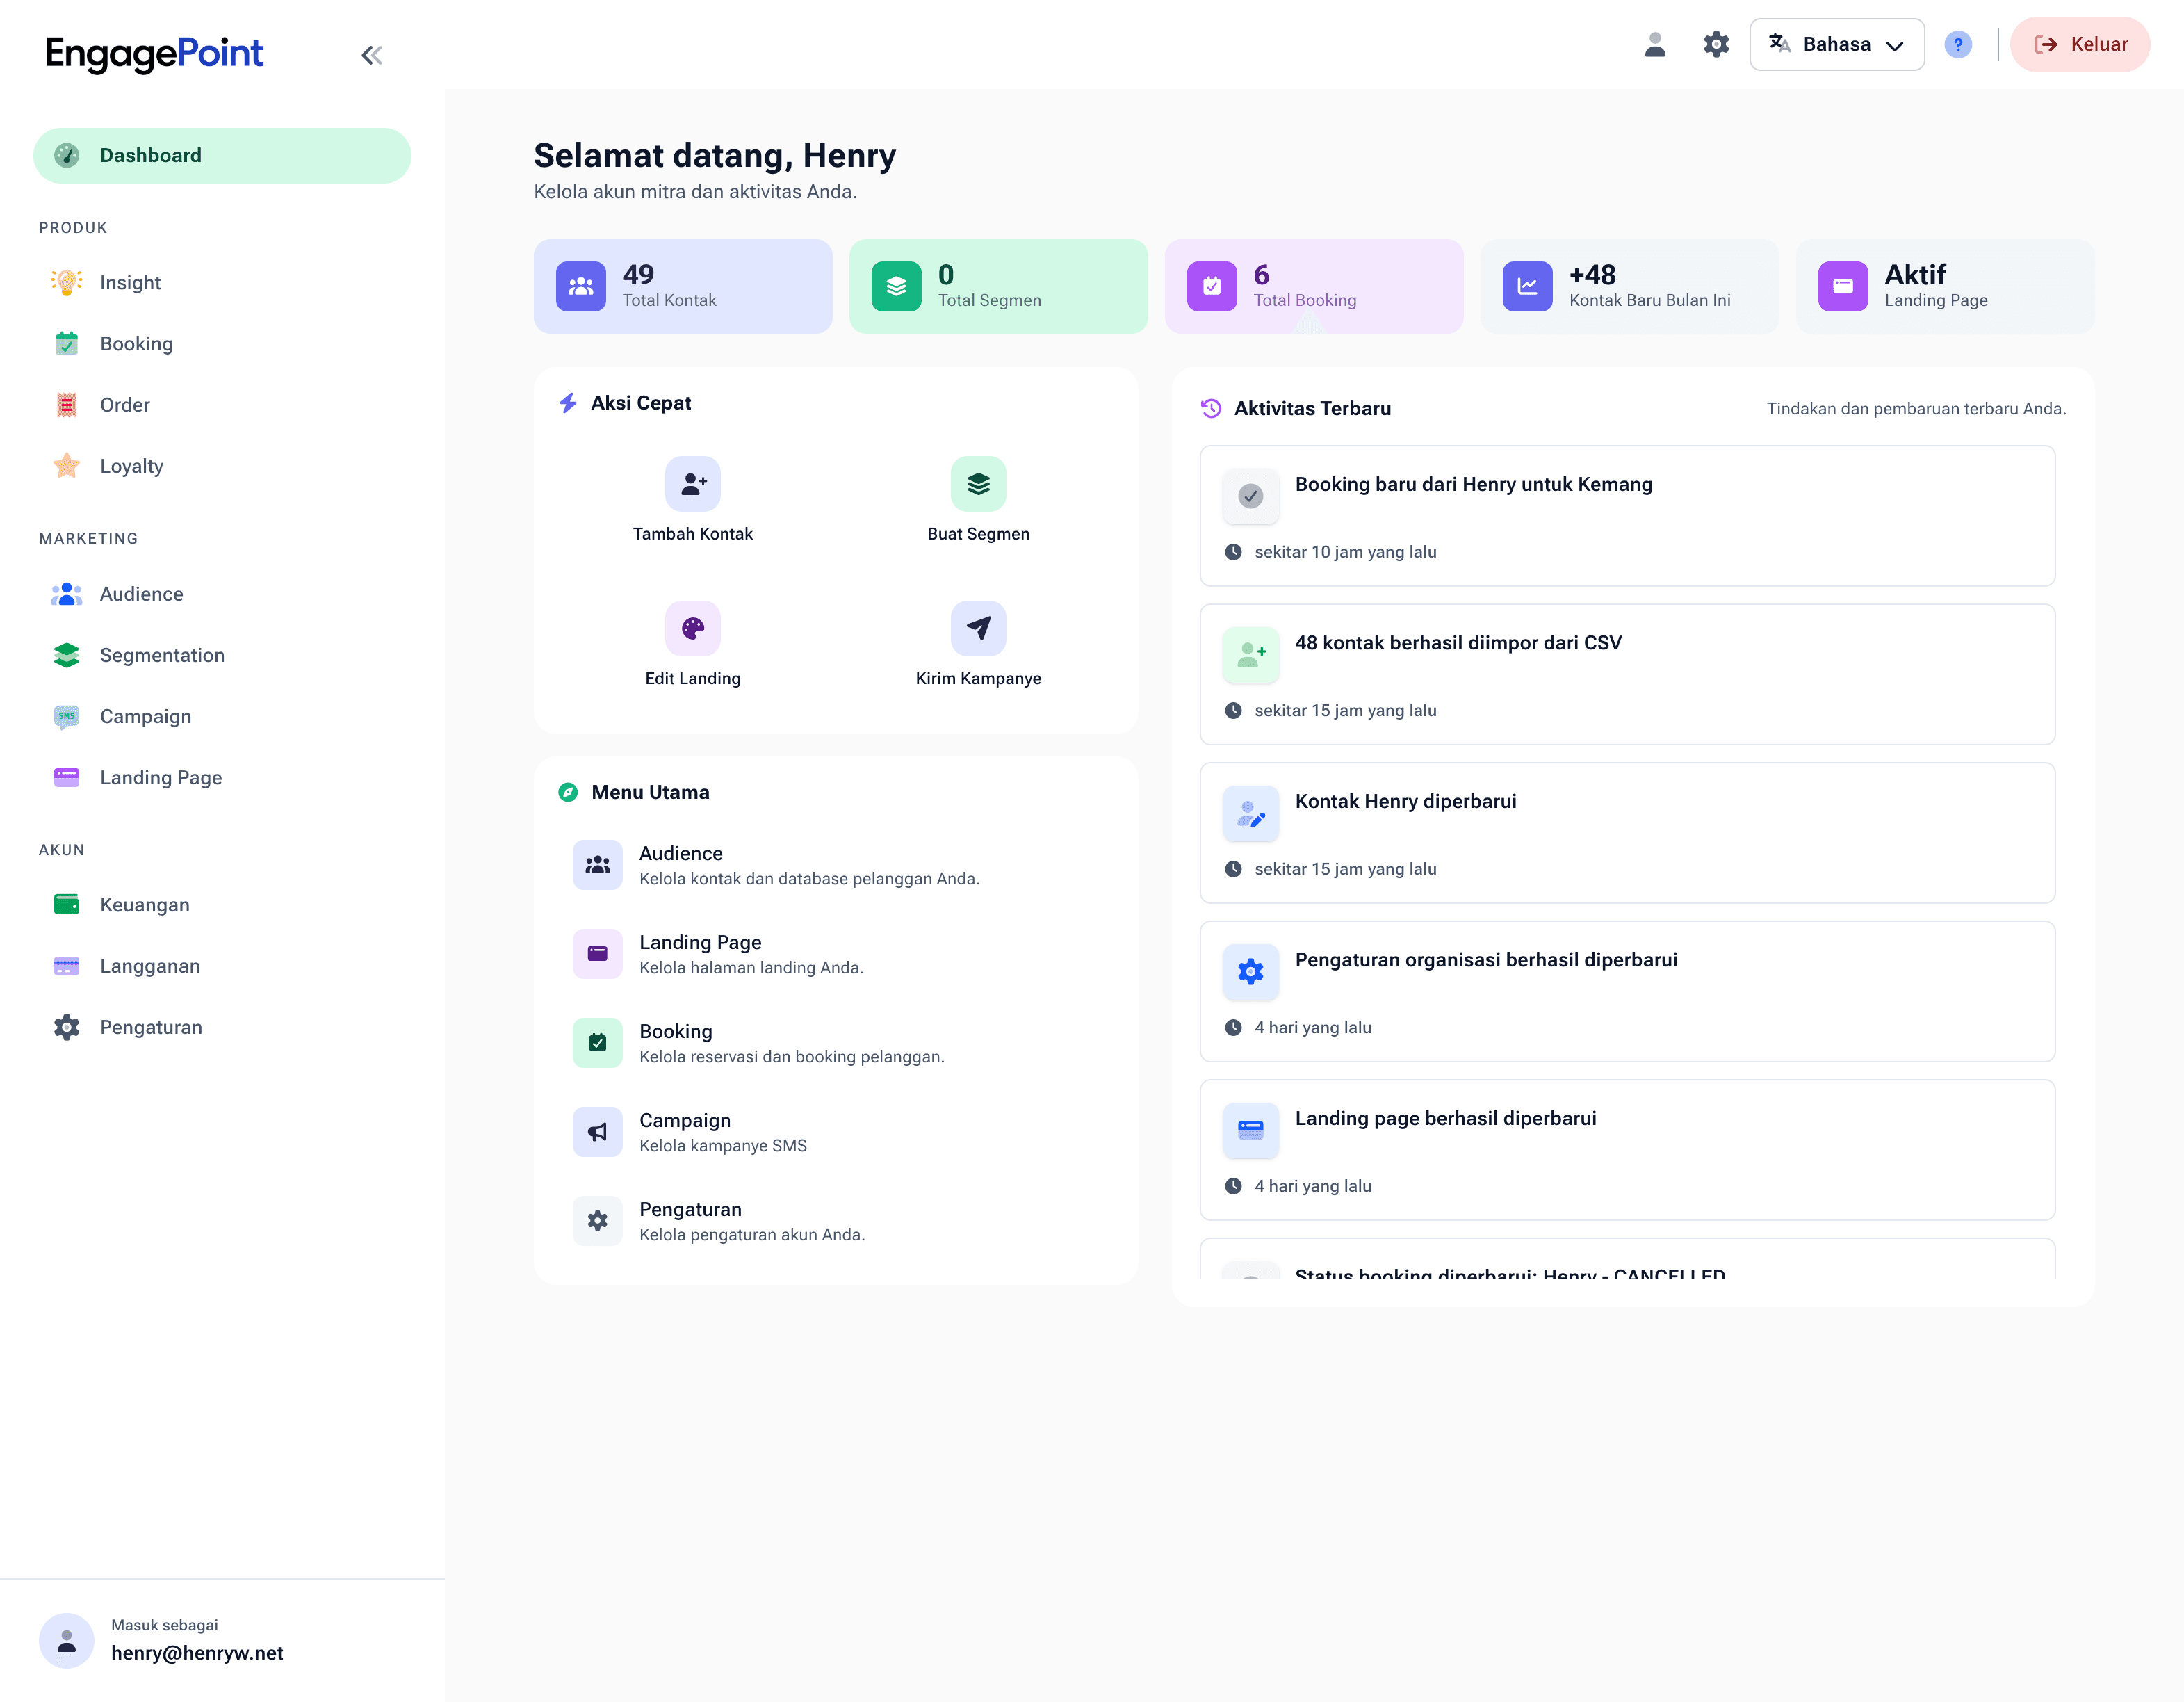Image resolution: width=2184 pixels, height=1702 pixels.
Task: Open the Landing Page status card showing Aktif
Action: coord(1944,286)
